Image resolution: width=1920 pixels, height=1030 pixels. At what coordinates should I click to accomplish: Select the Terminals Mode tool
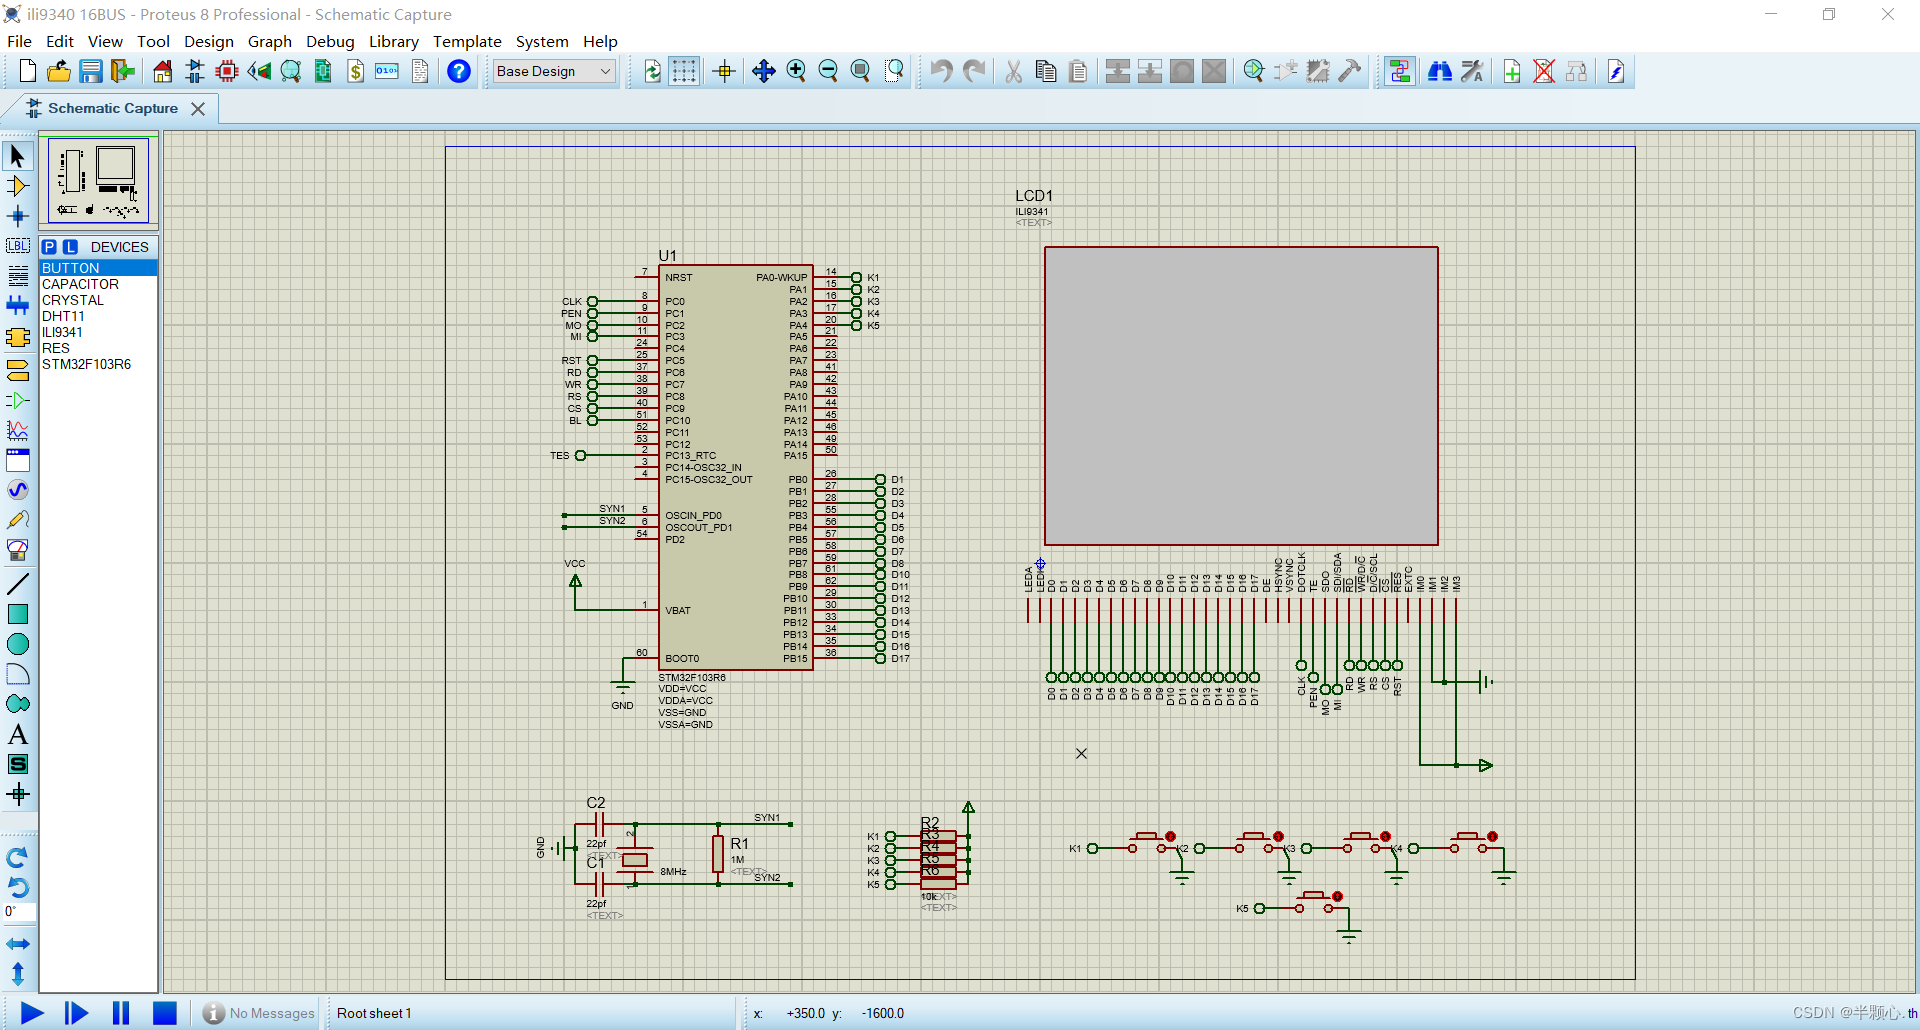click(x=17, y=369)
